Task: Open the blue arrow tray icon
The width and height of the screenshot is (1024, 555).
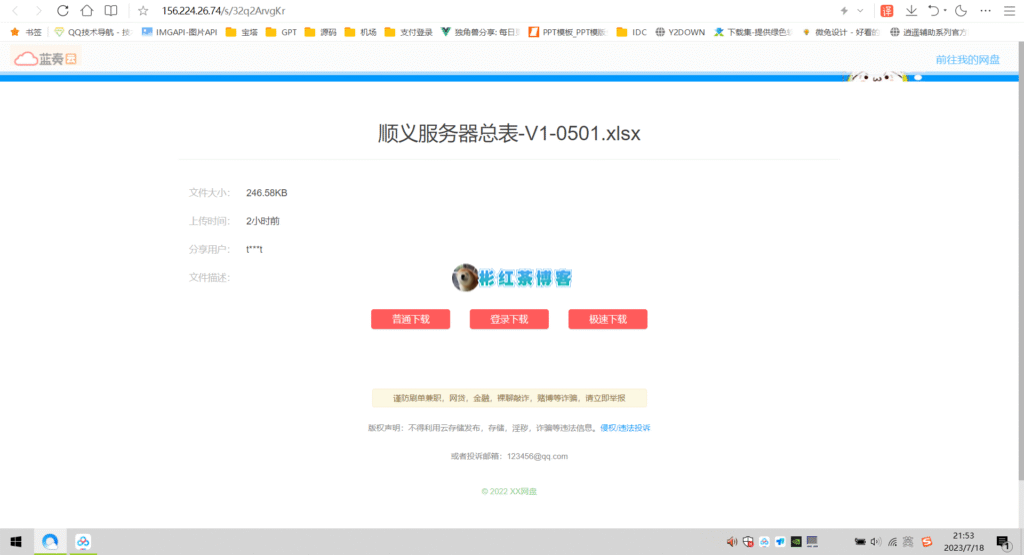Action: point(780,541)
